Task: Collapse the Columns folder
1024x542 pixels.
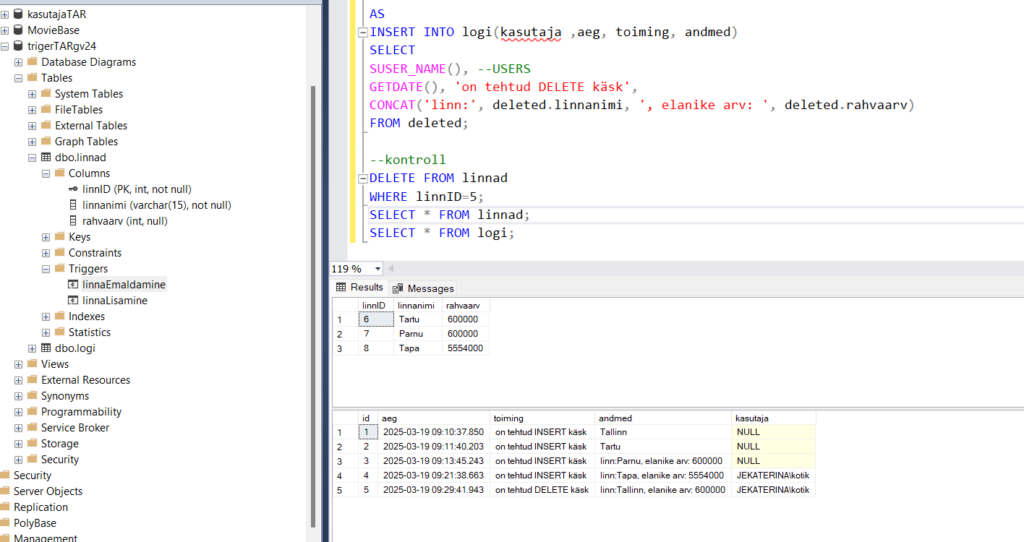Action: [x=46, y=174]
